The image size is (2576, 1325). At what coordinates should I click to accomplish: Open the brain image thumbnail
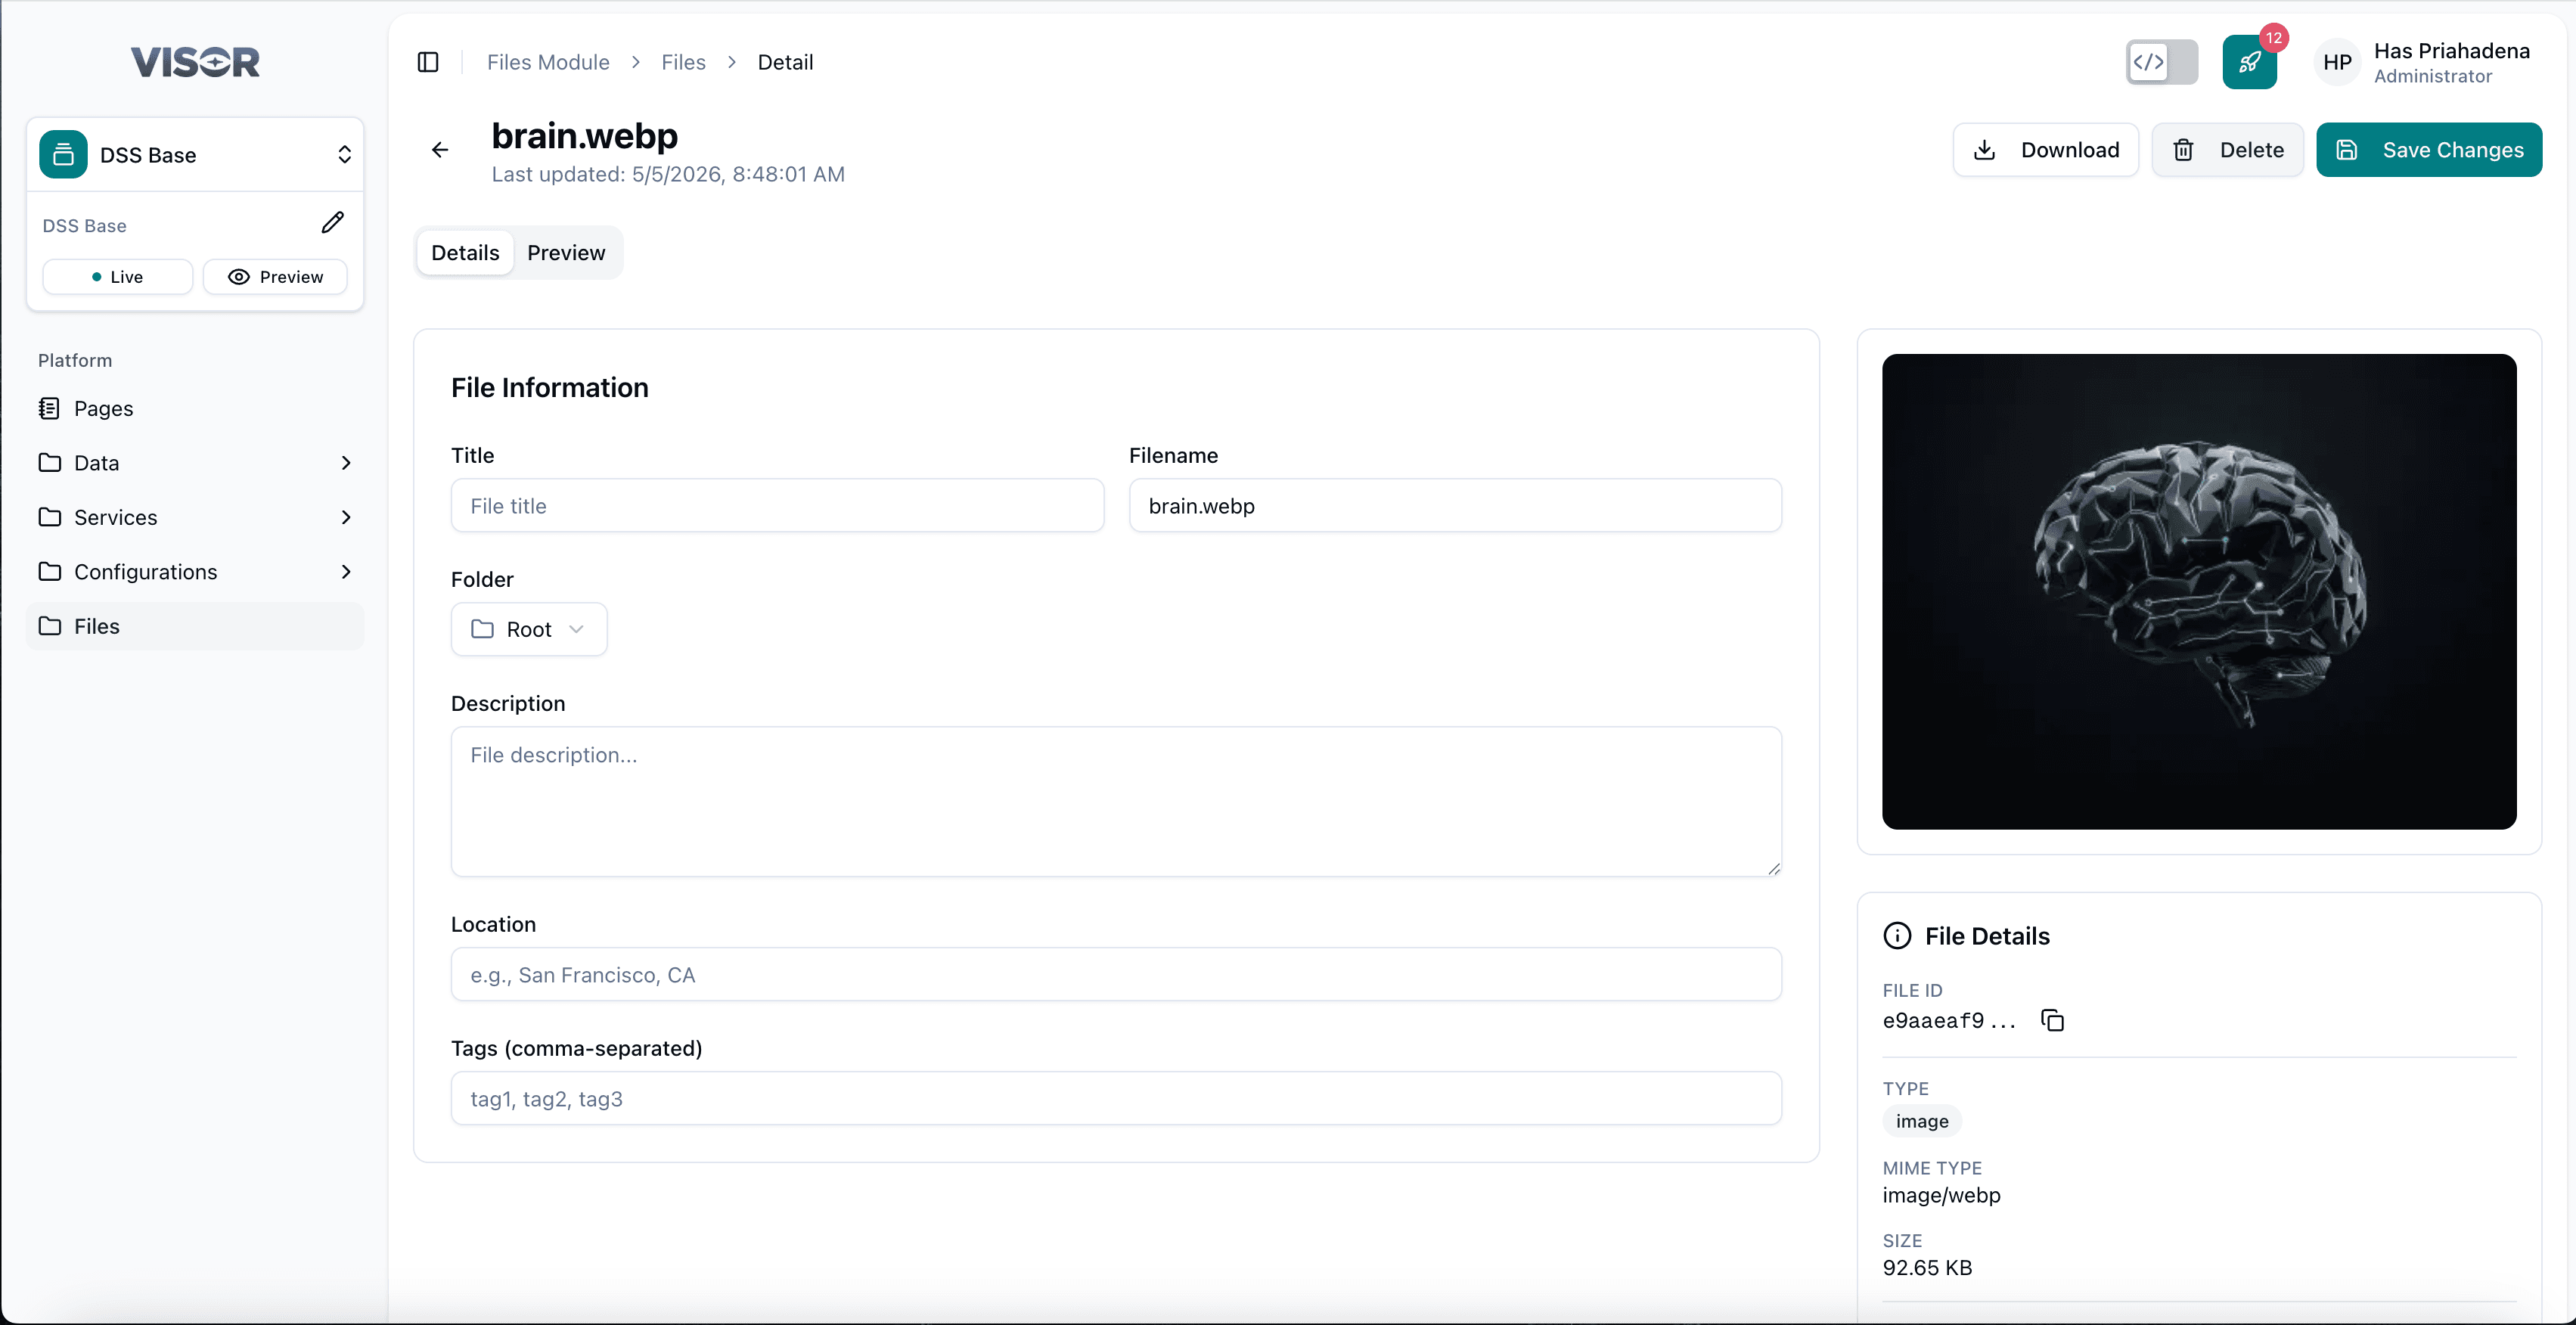click(x=2199, y=591)
